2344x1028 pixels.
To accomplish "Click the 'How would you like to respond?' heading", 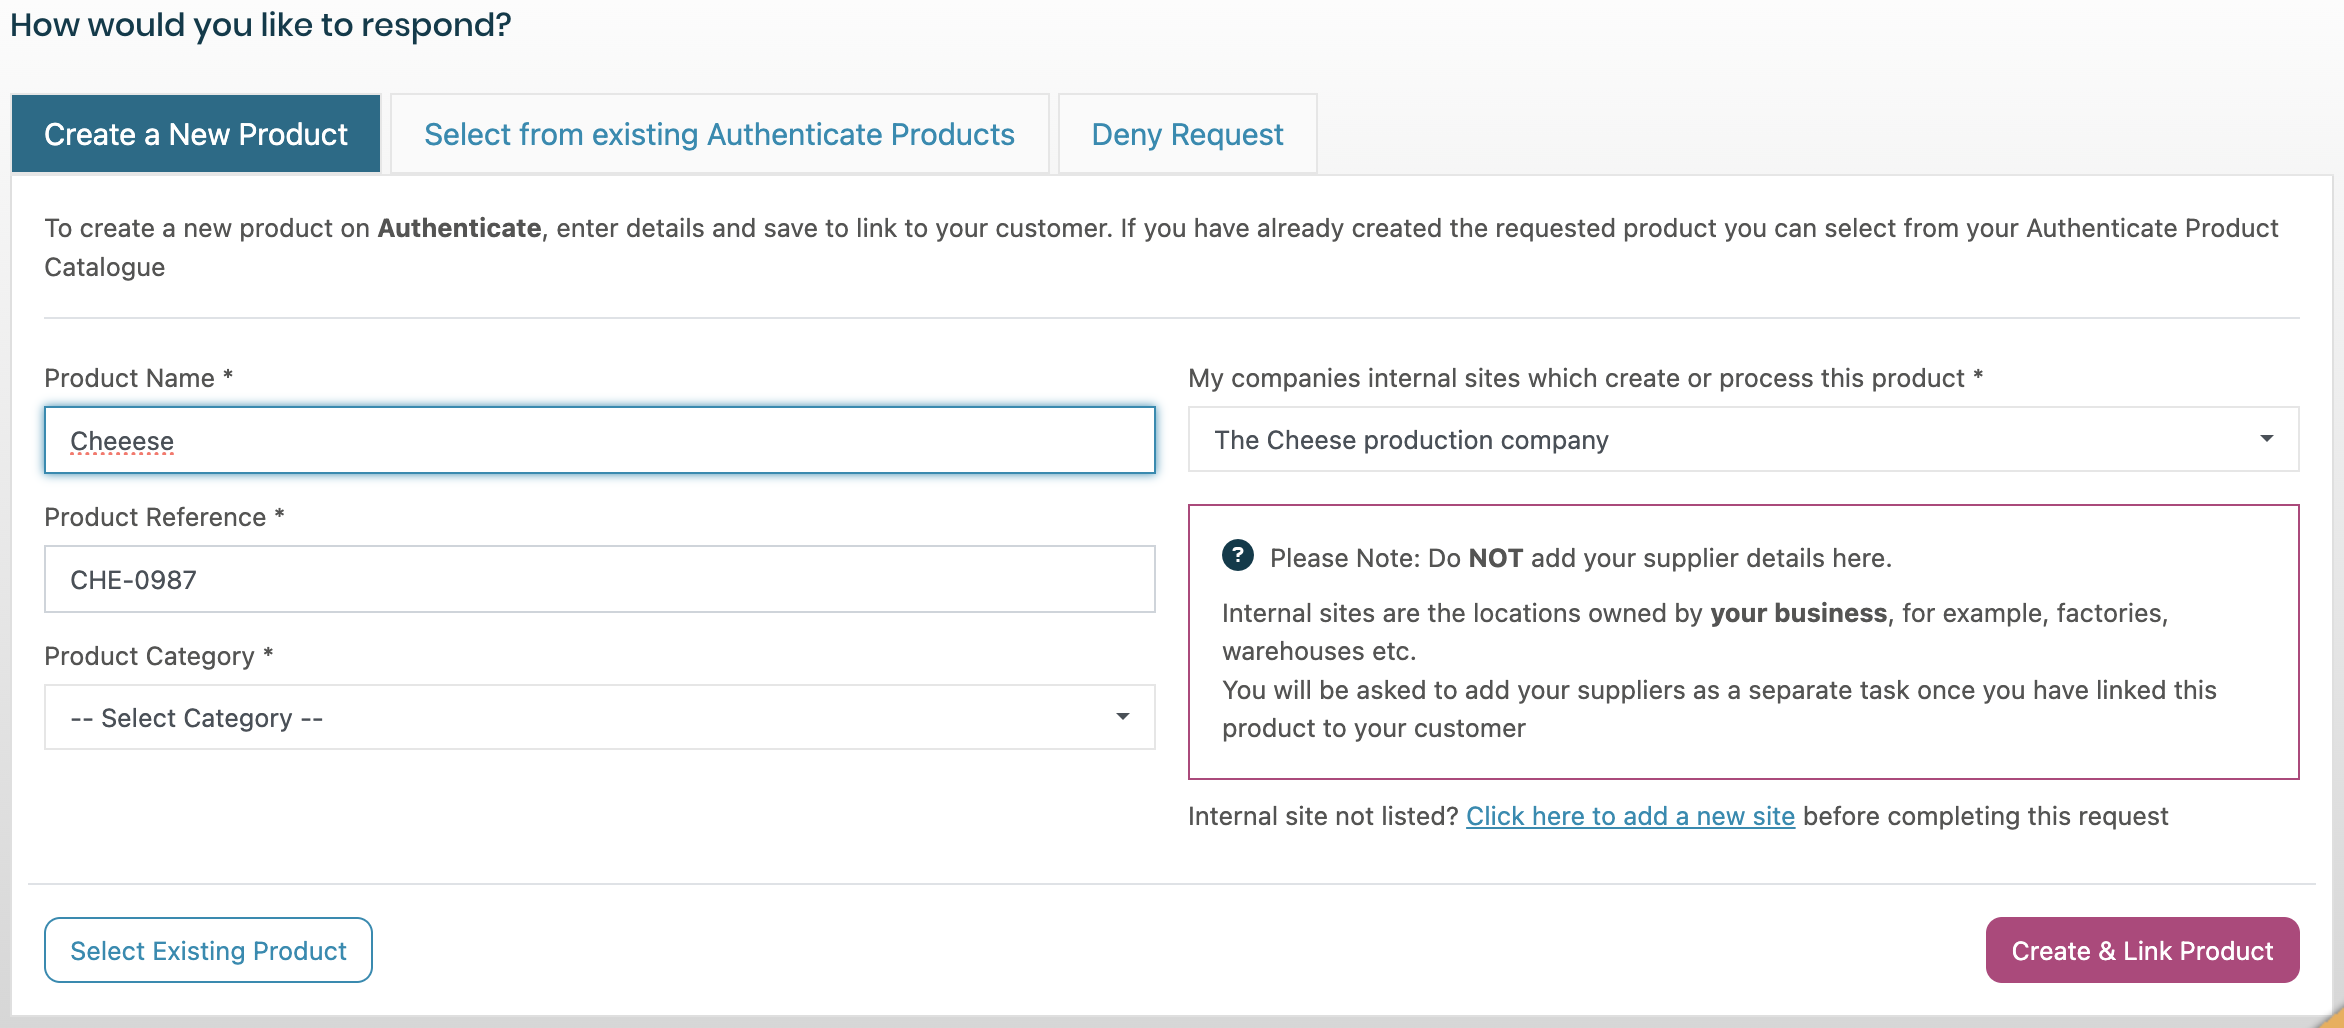I will coord(260,24).
